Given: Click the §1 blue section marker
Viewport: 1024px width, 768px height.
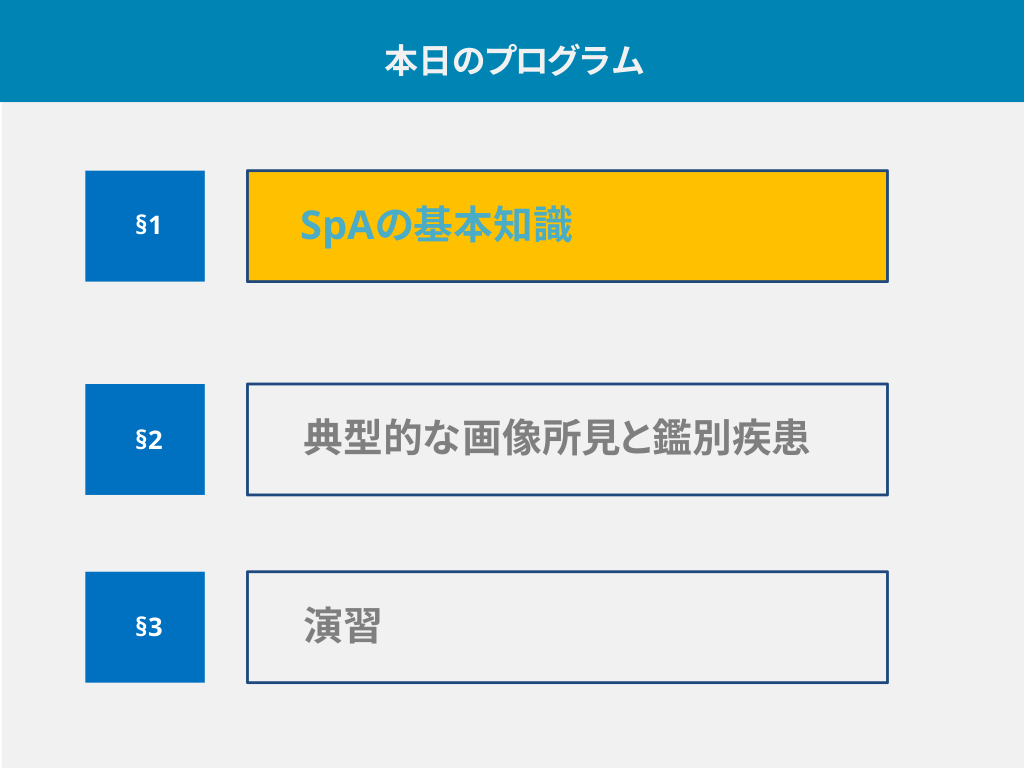Looking at the screenshot, I should click(145, 226).
